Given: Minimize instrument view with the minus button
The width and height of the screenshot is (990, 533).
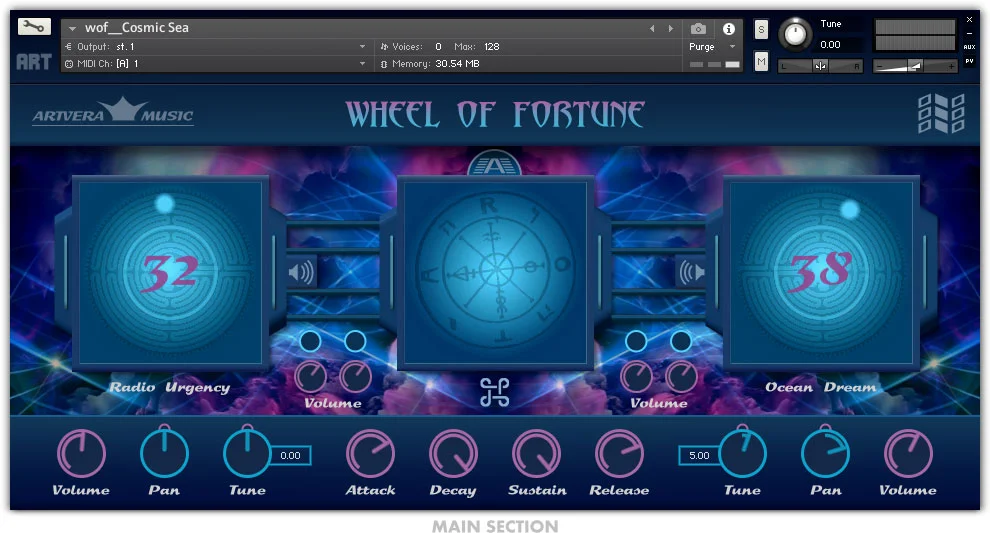Looking at the screenshot, I should [969, 33].
